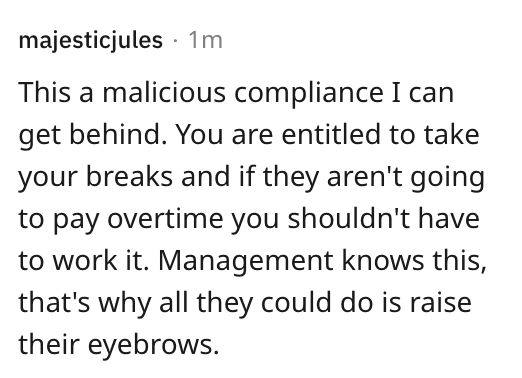
Task: Click the word "that's" in sixth line
Action: point(54,302)
